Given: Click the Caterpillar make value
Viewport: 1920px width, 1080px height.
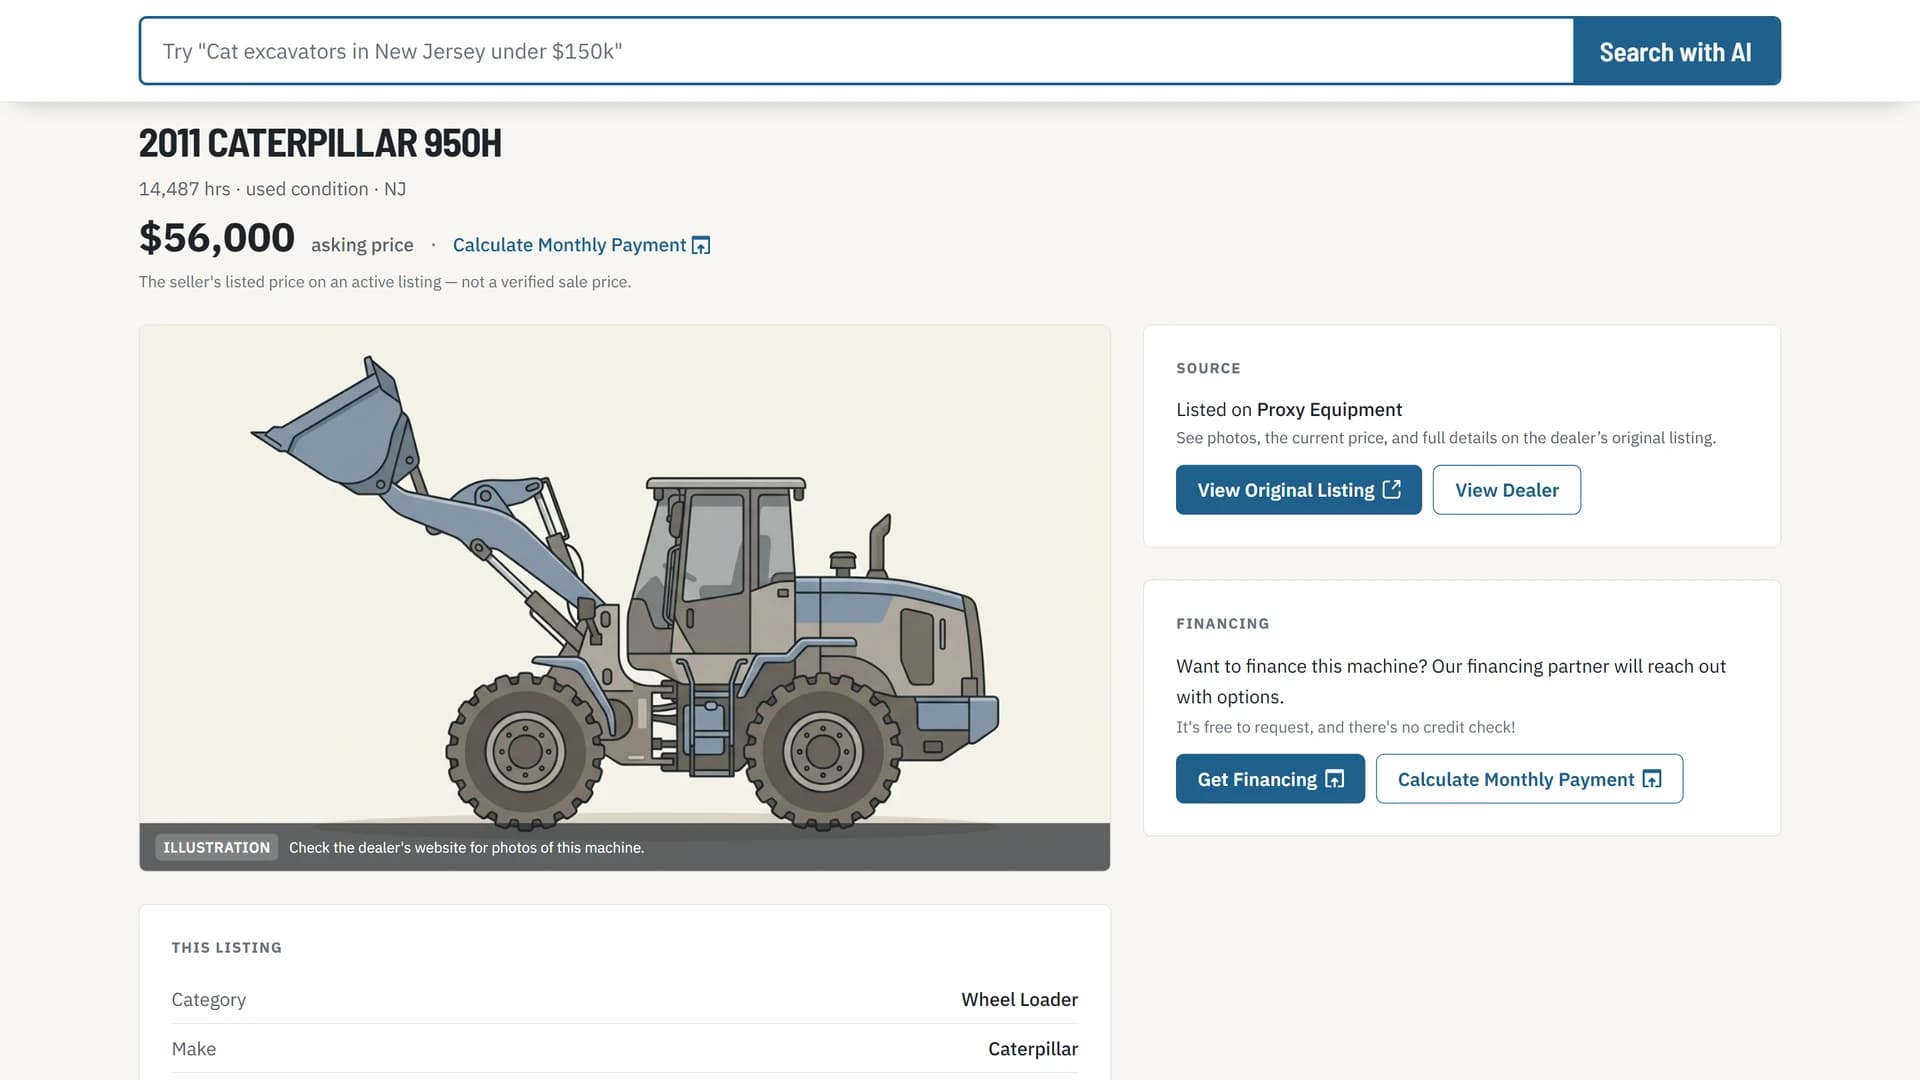Looking at the screenshot, I should pyautogui.click(x=1032, y=1048).
